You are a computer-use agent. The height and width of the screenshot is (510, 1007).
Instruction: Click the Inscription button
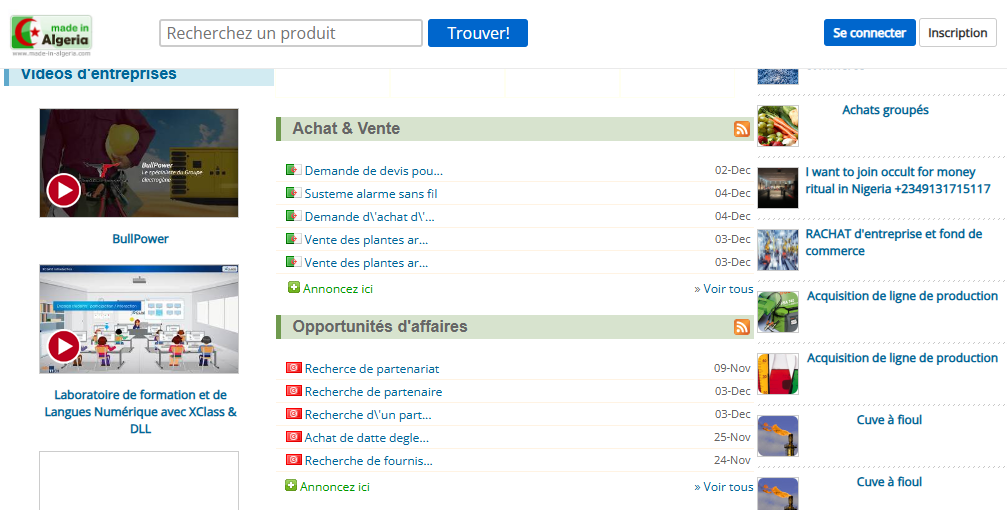[x=958, y=33]
